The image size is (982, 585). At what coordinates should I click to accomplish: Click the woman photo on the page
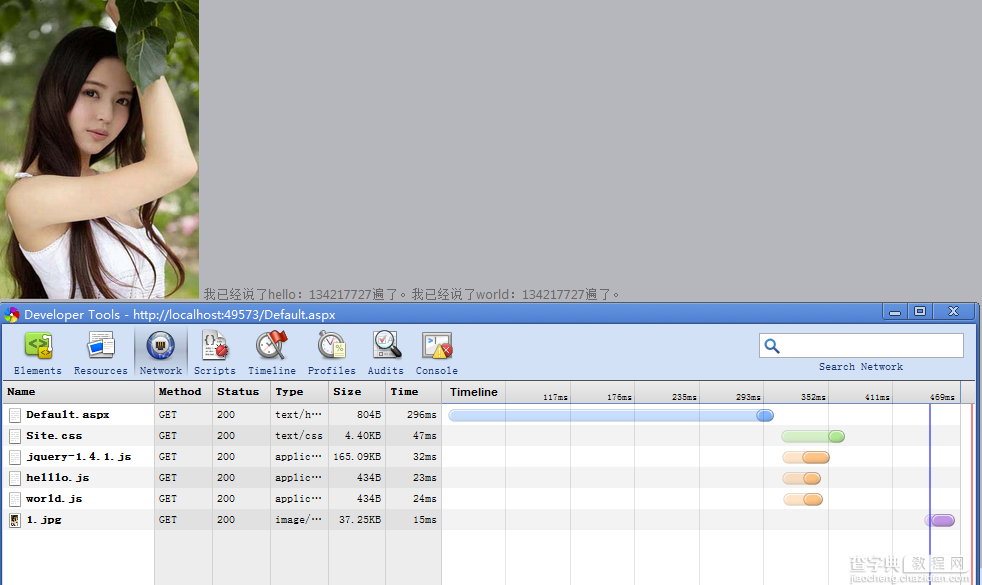100,149
